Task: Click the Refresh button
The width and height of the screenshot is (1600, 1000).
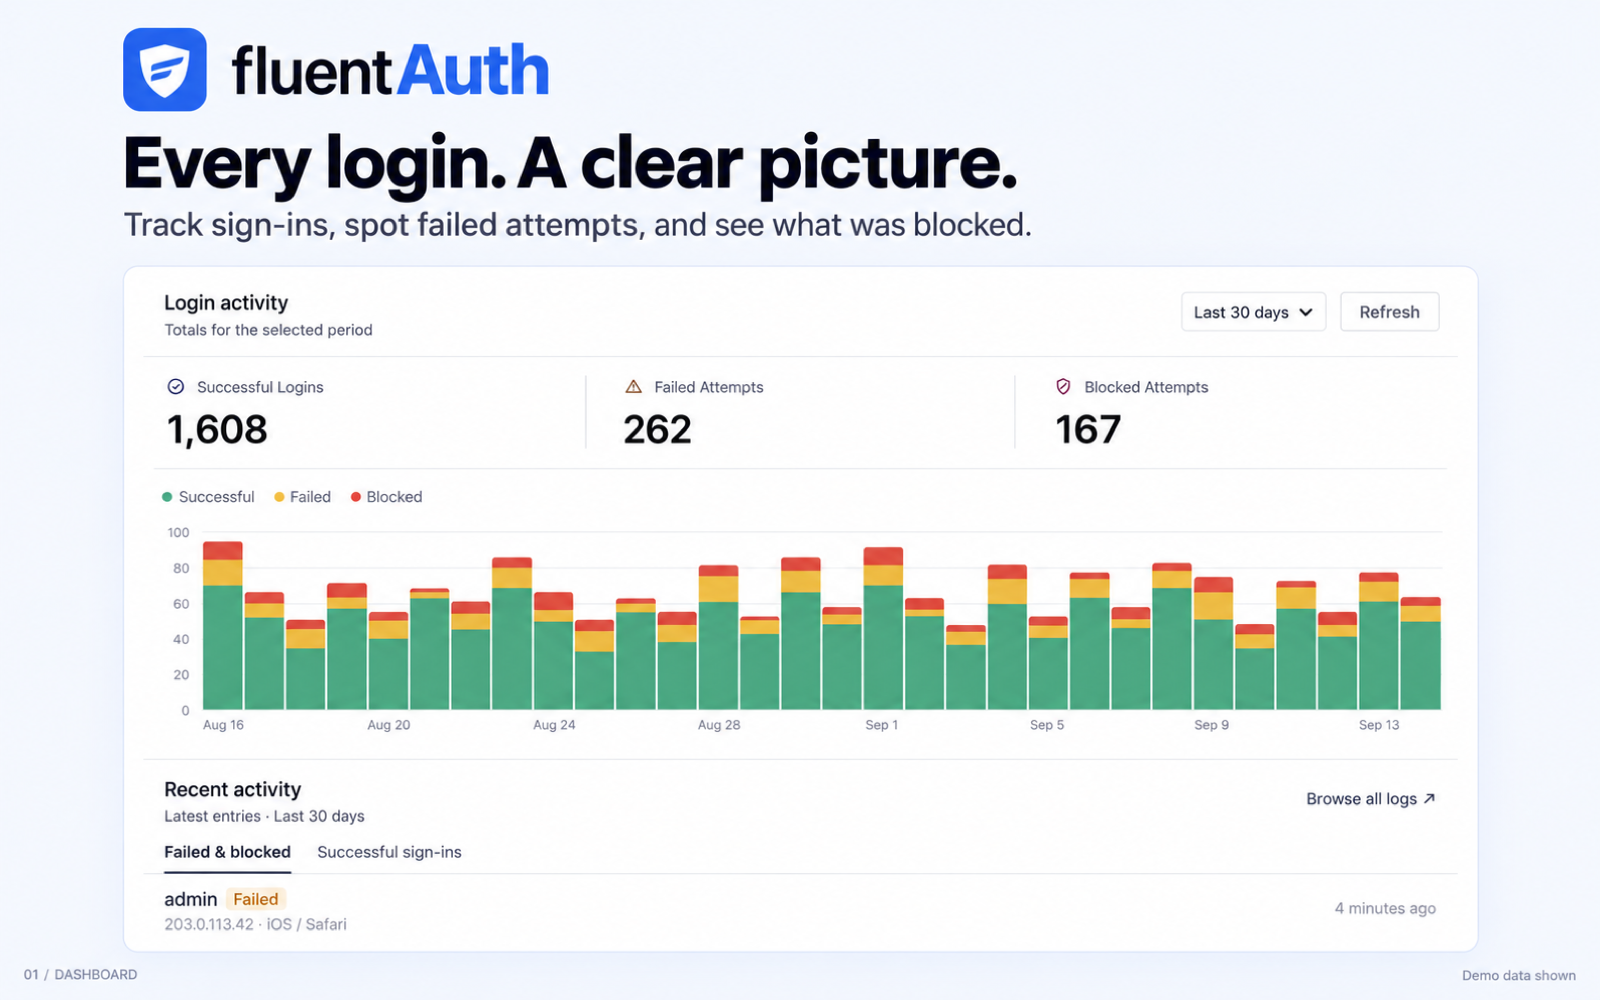Action: pyautogui.click(x=1389, y=312)
